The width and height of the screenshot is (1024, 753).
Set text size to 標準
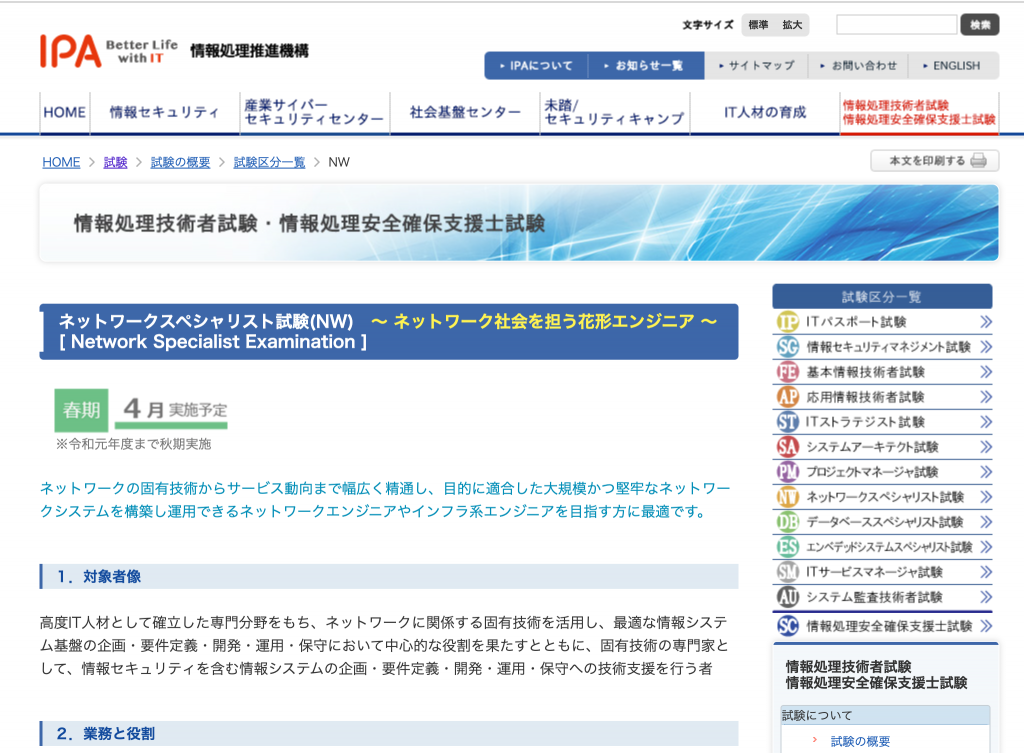(x=758, y=25)
